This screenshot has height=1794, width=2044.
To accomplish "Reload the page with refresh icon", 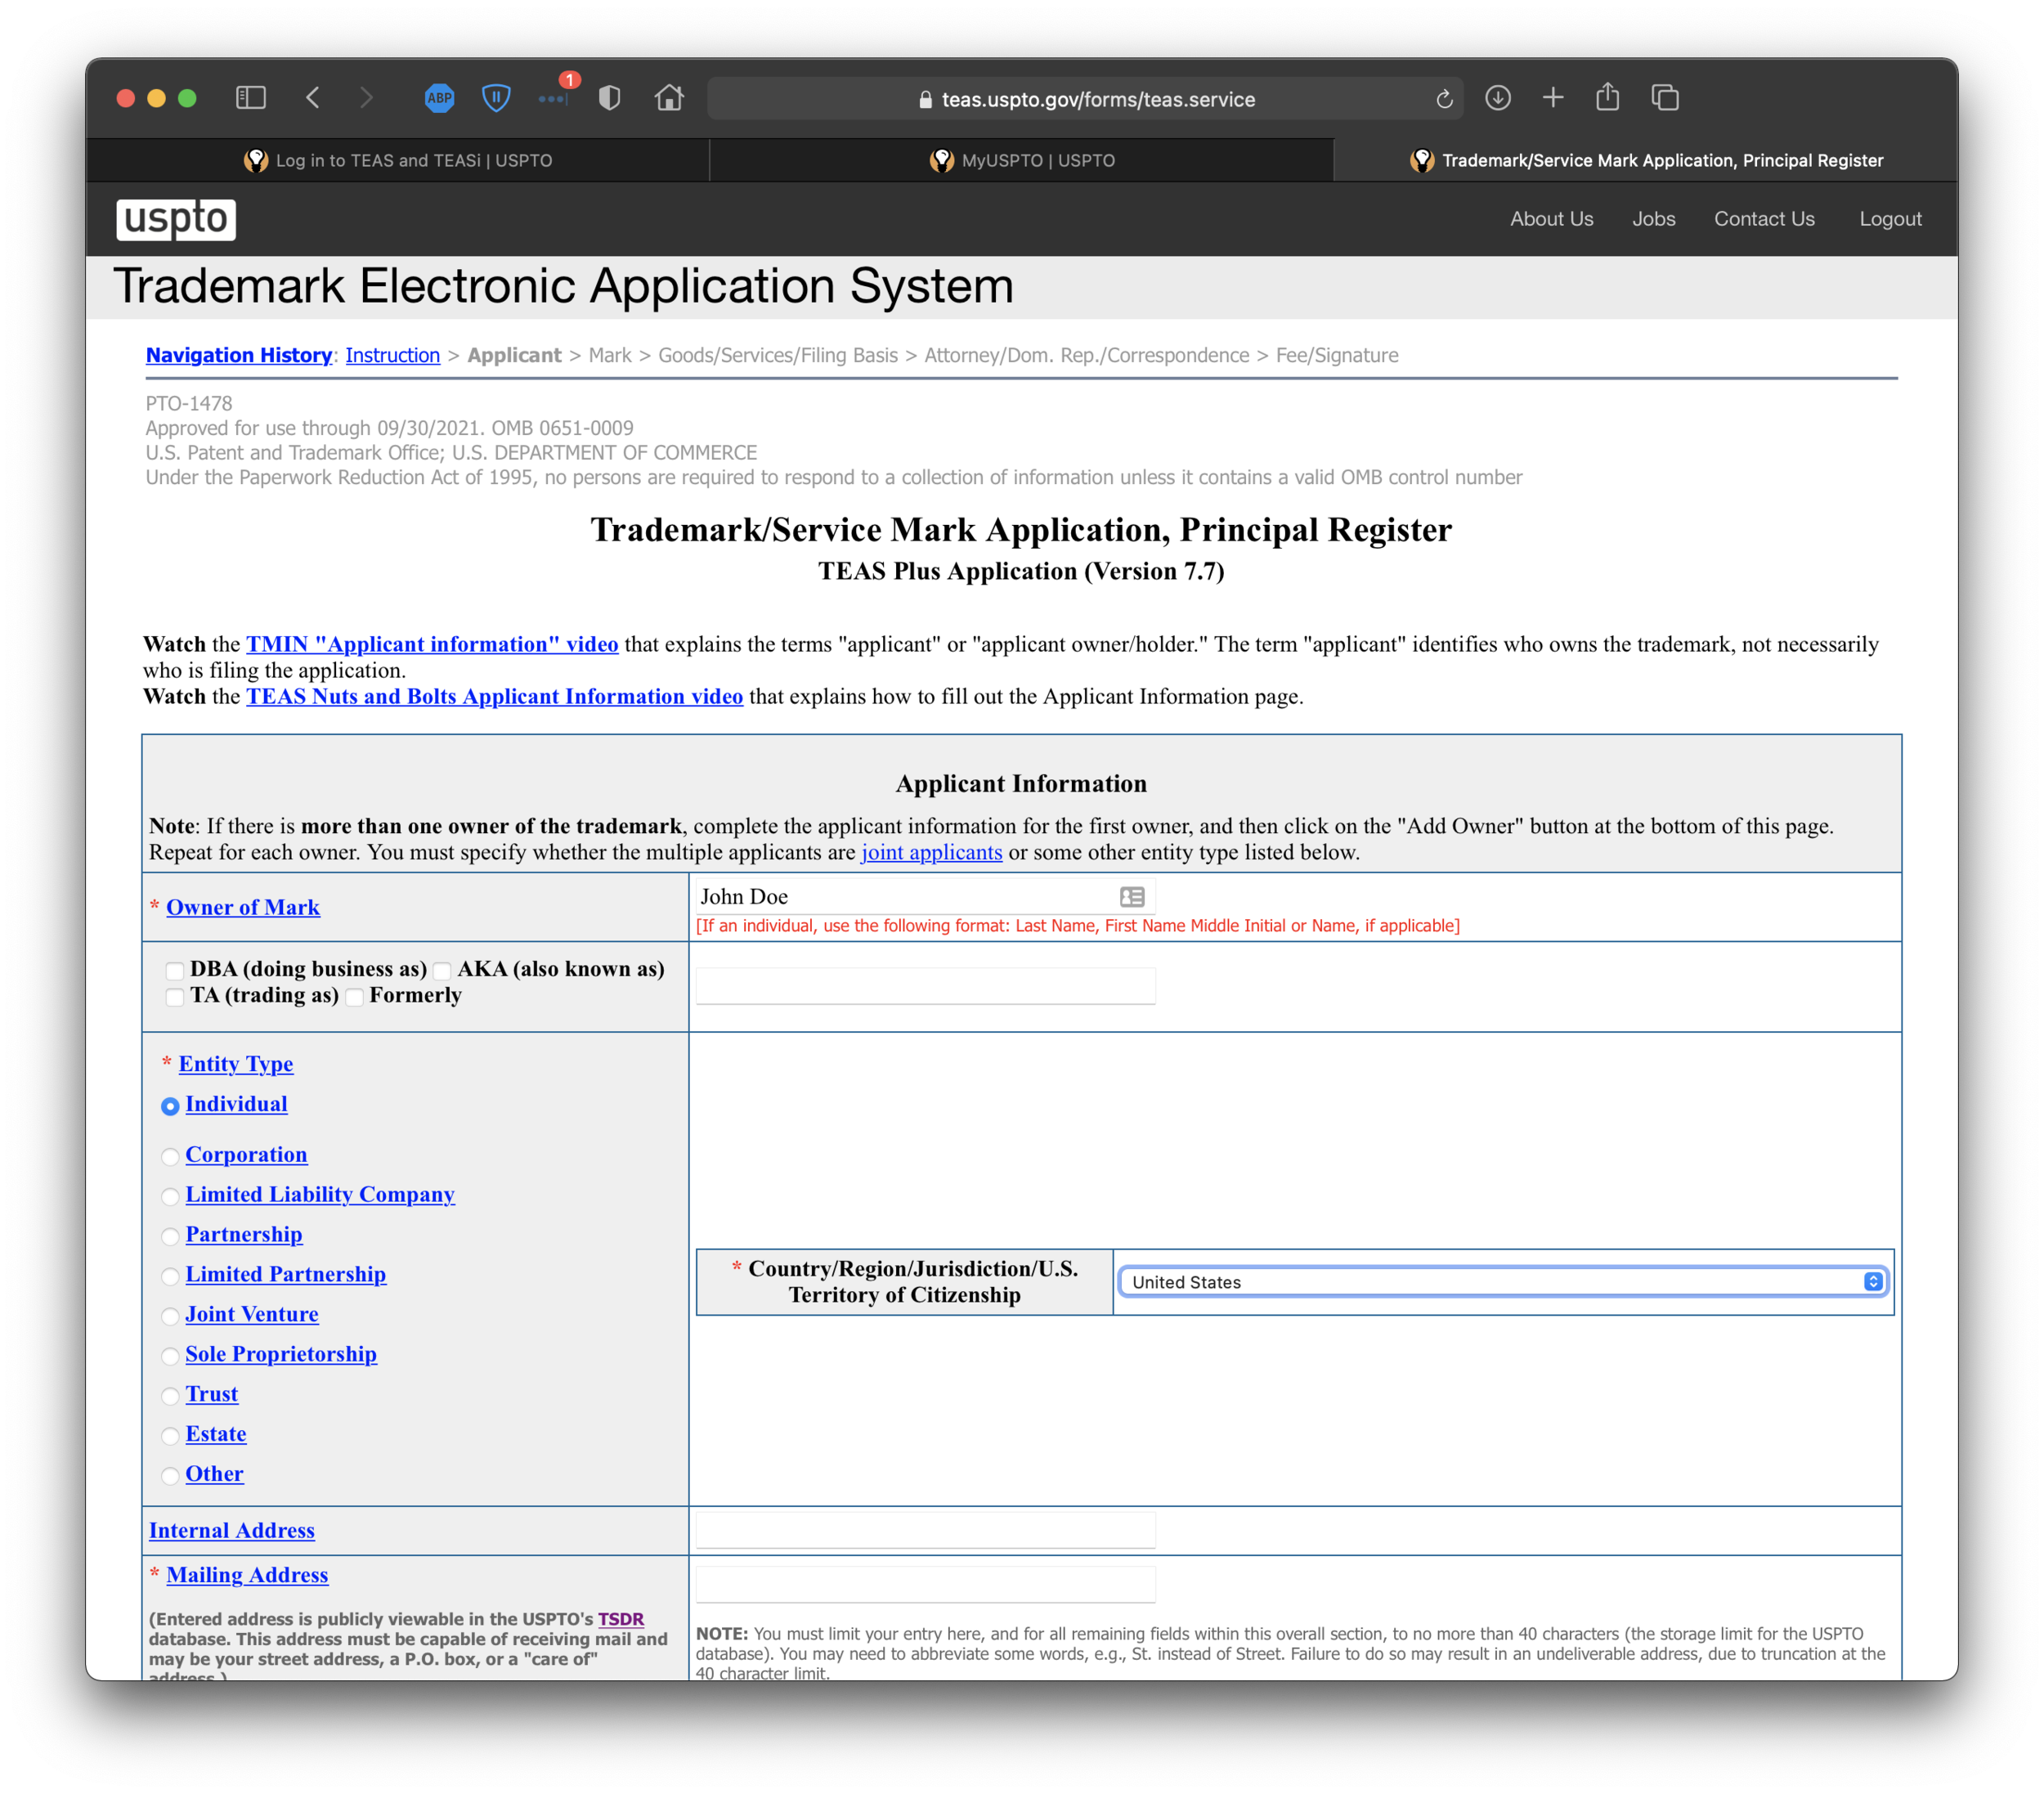I will coord(1443,99).
